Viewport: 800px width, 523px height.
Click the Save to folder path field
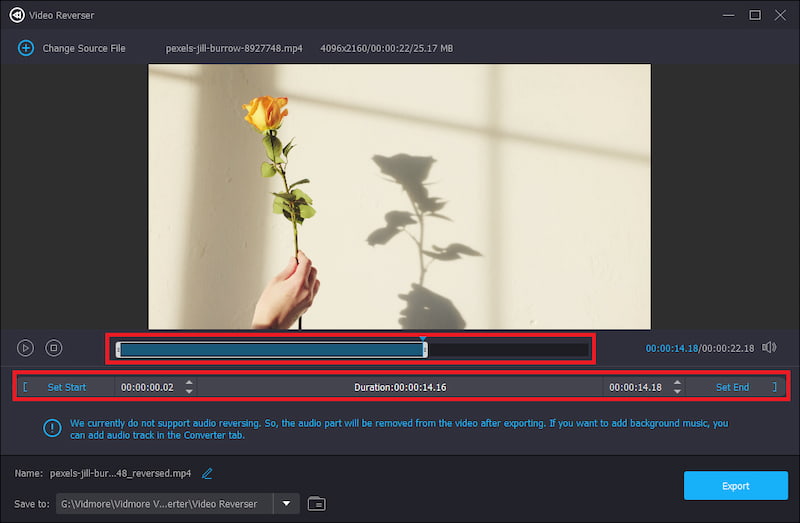164,504
